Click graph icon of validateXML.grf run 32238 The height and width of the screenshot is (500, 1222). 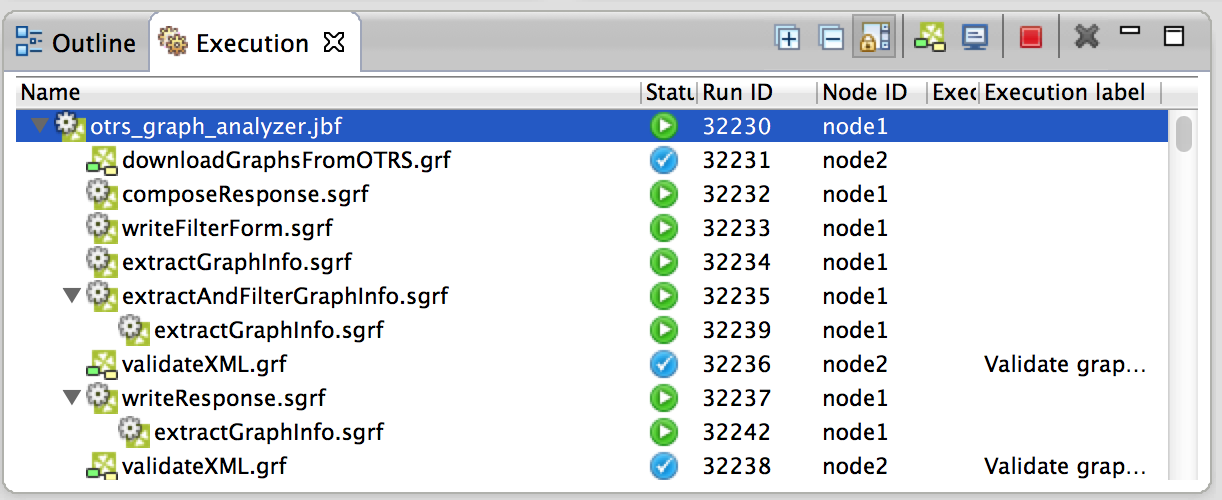point(100,467)
